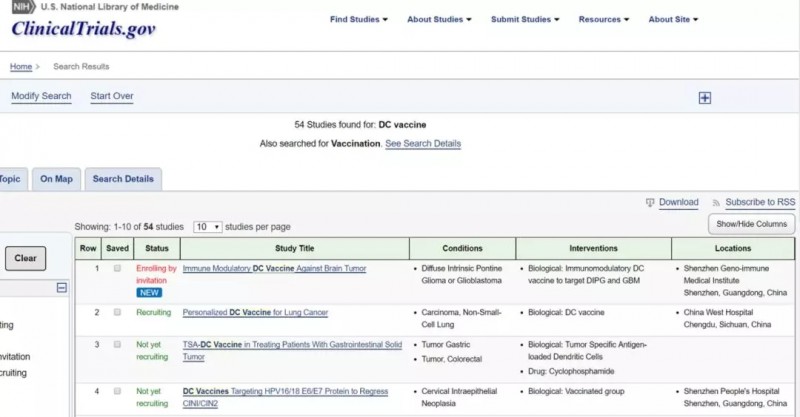Open Personalized DC Vaccine for Lung Cancer study
The height and width of the screenshot is (417, 800).
(255, 312)
